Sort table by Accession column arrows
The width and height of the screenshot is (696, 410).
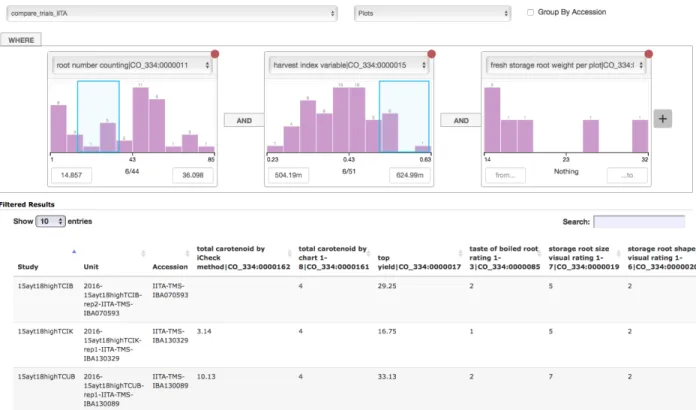point(187,253)
